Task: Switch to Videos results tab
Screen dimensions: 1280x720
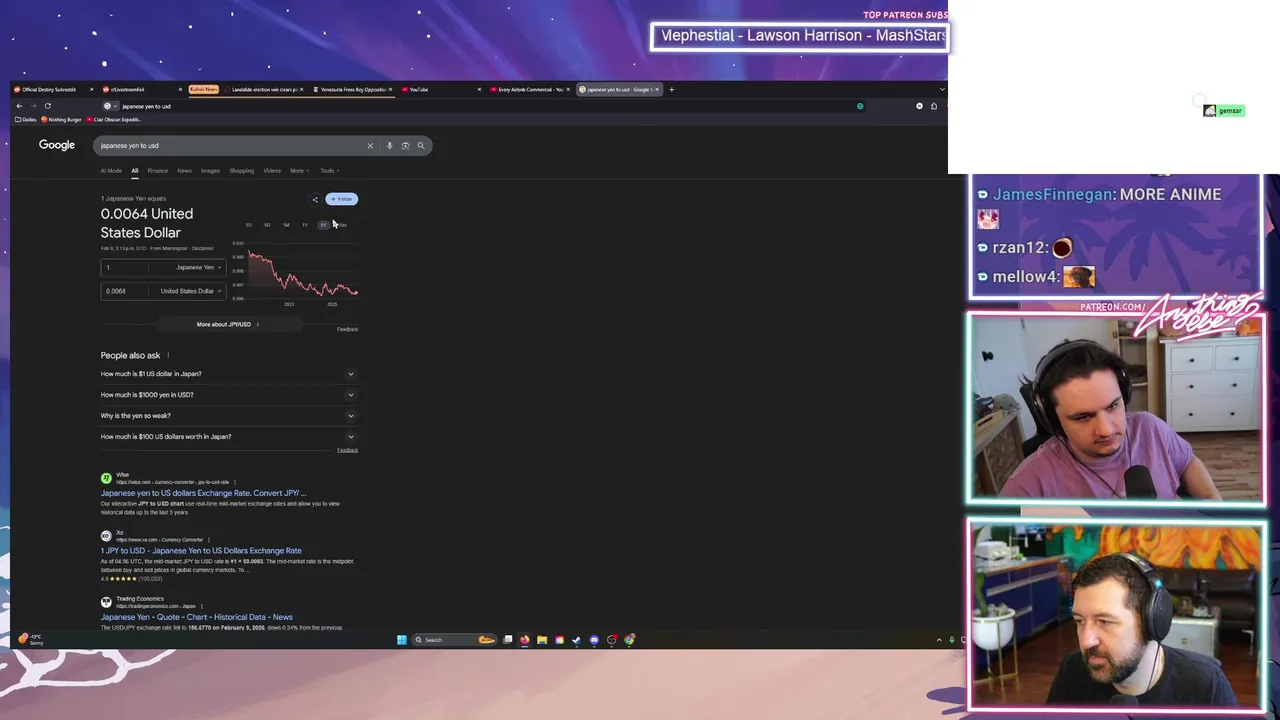Action: point(272,171)
